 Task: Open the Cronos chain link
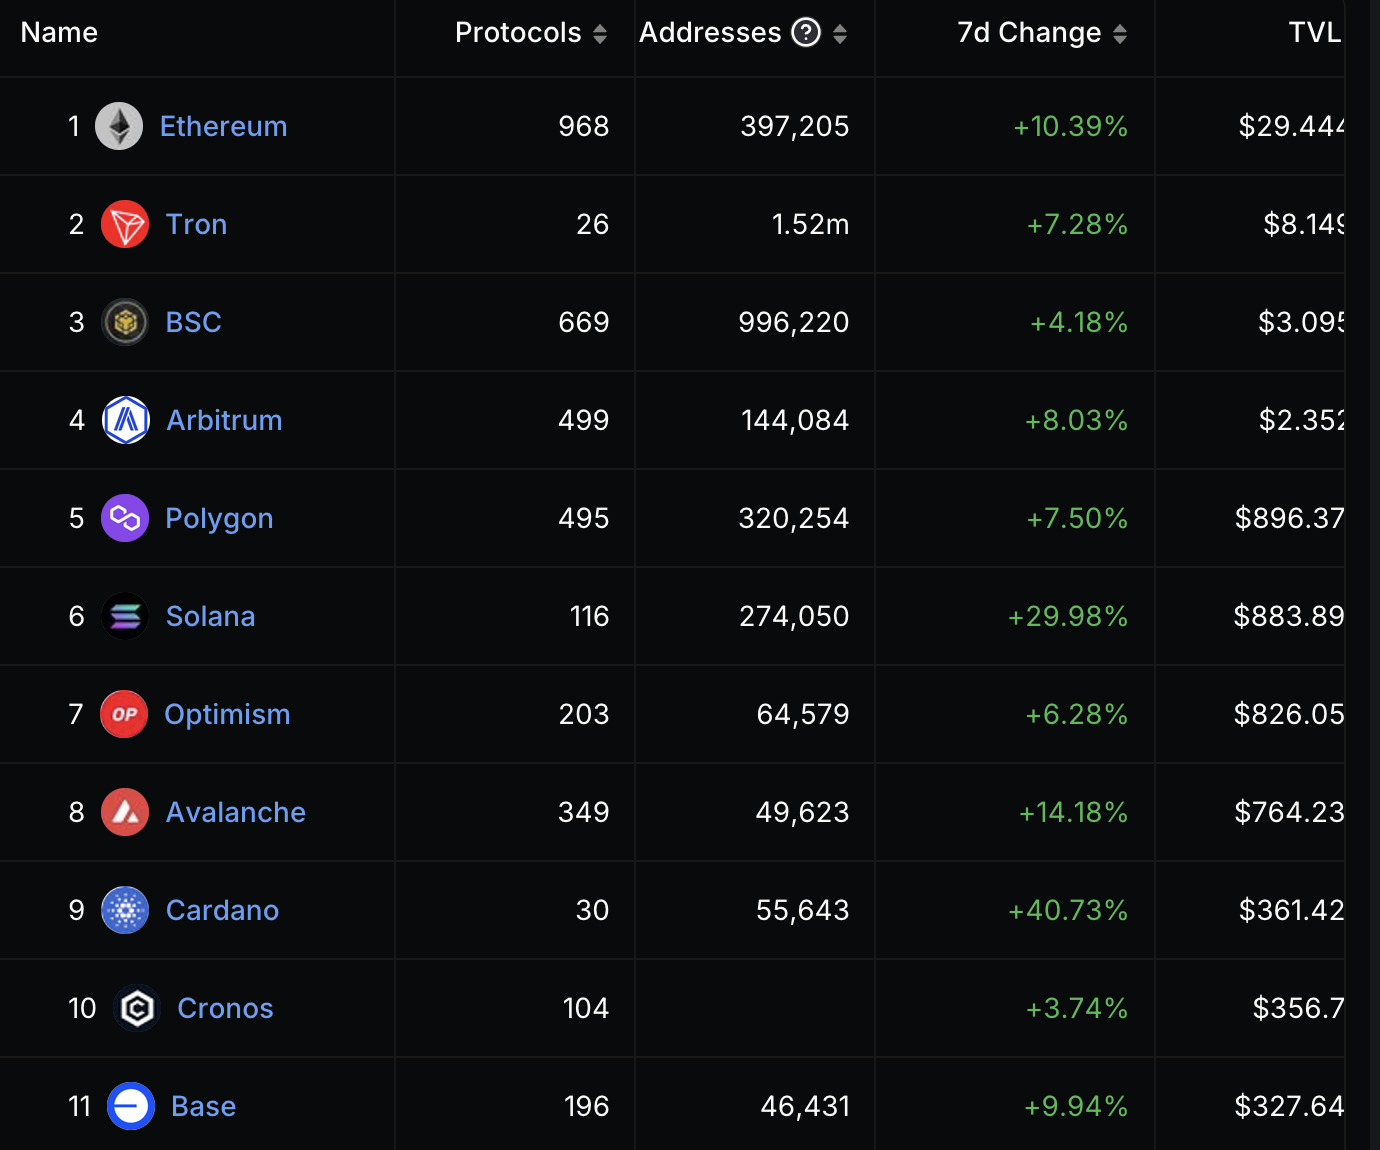pyautogui.click(x=225, y=1008)
